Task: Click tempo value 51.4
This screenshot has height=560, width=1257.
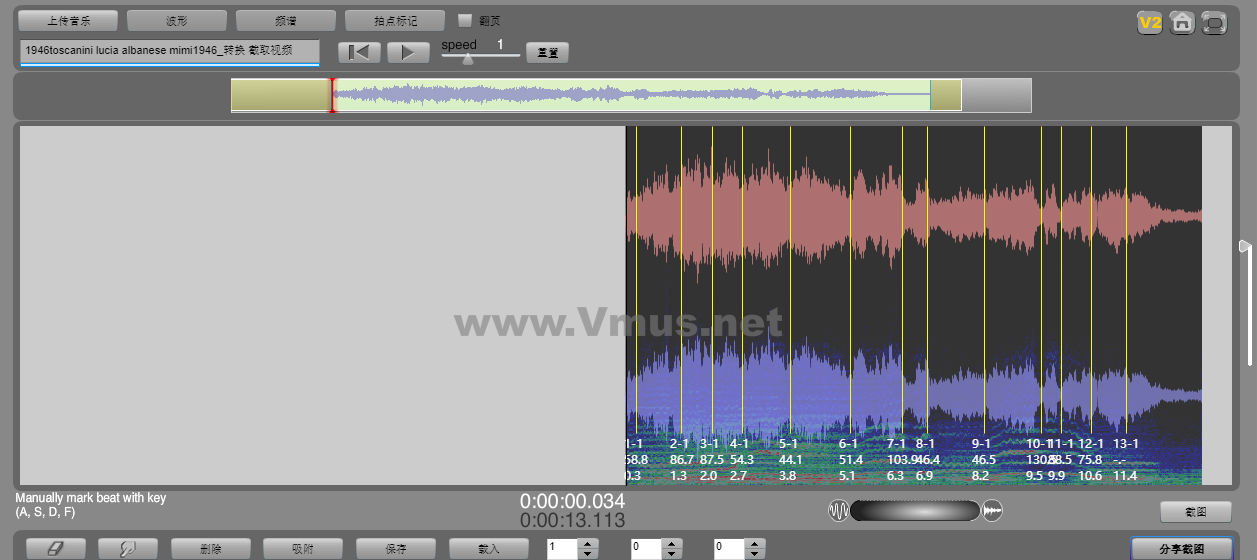Action: [x=851, y=459]
